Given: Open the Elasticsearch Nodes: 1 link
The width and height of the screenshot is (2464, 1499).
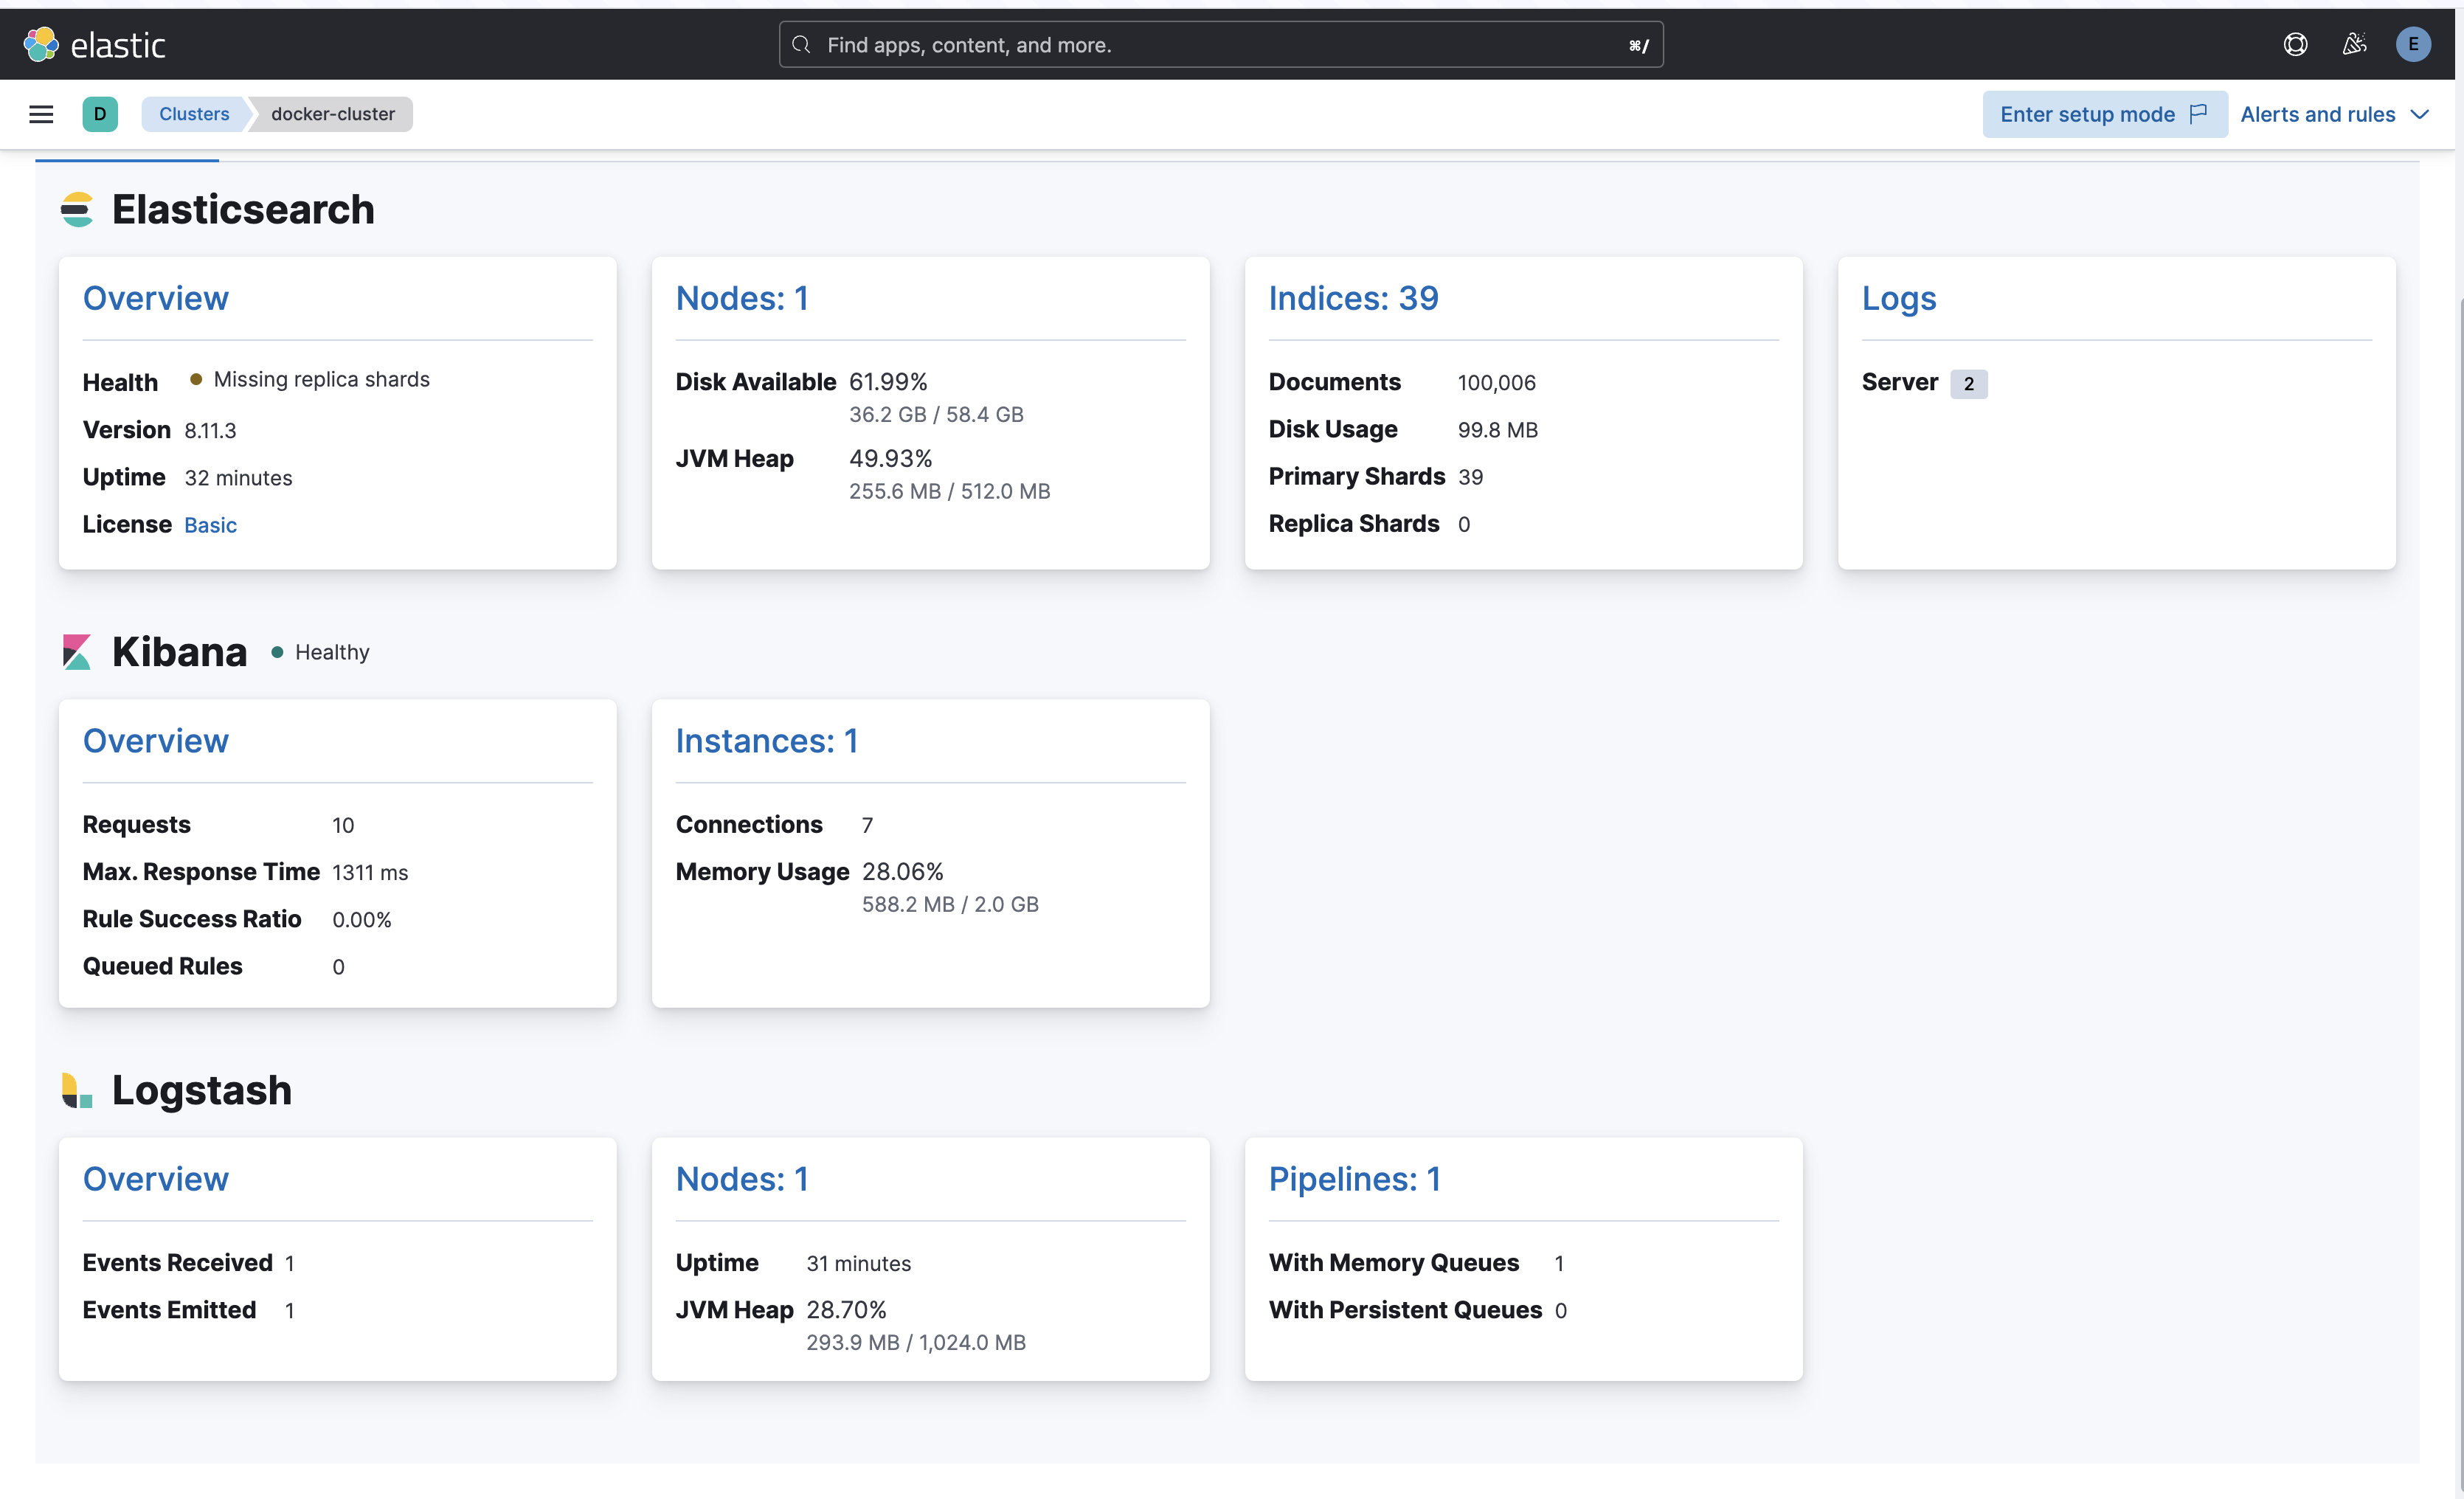Looking at the screenshot, I should tap(741, 298).
